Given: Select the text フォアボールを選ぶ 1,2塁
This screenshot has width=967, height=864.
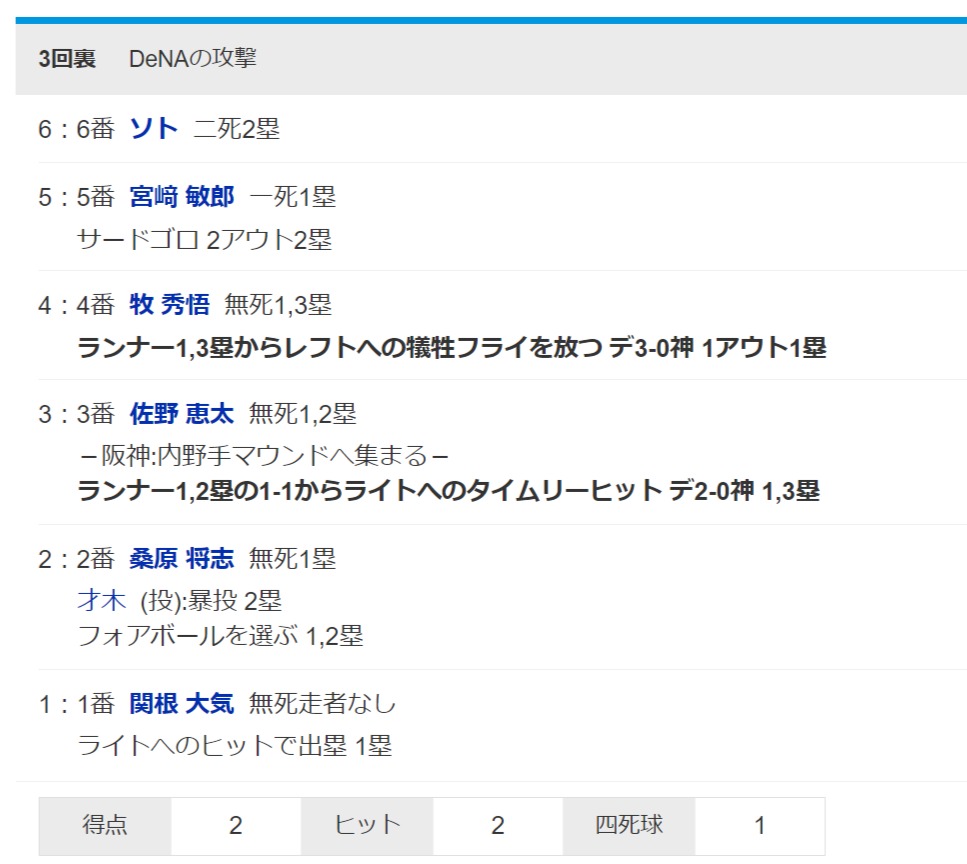Looking at the screenshot, I should (x=221, y=636).
